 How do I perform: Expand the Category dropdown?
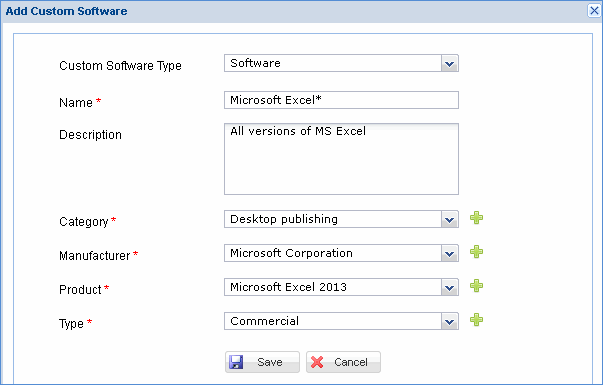click(449, 220)
